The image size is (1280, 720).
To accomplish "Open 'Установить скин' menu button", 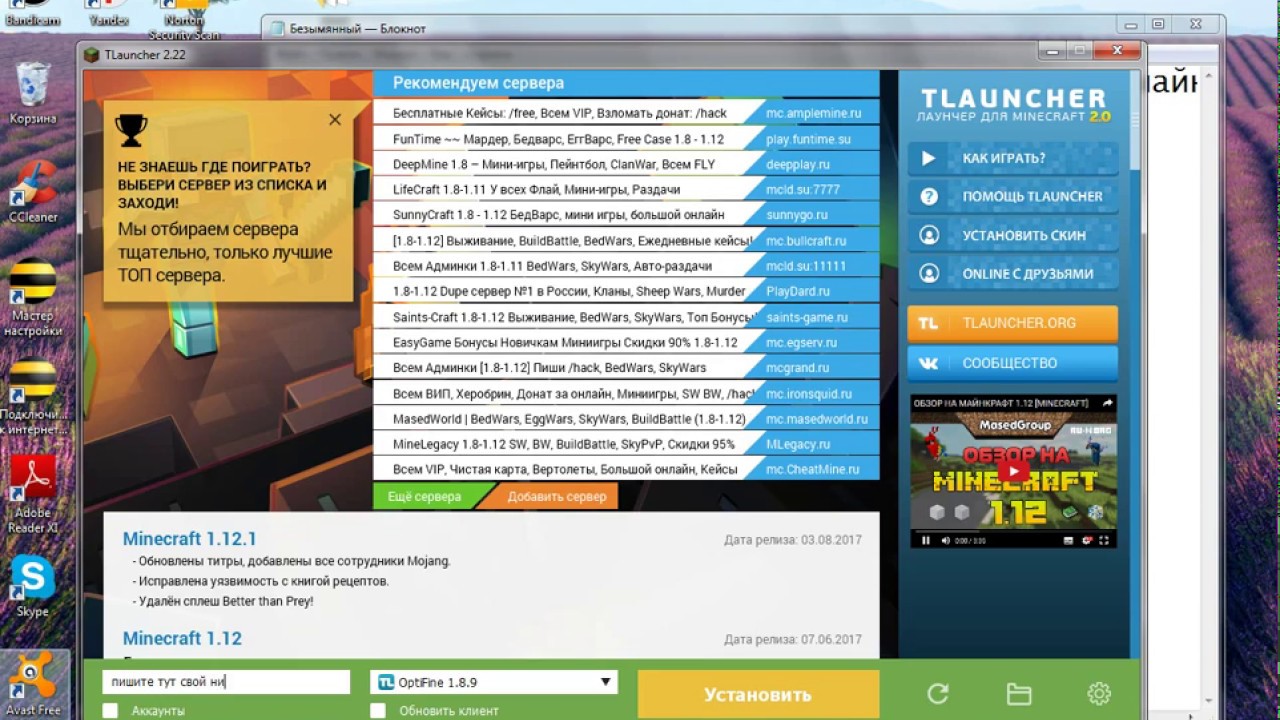I will point(1013,235).
